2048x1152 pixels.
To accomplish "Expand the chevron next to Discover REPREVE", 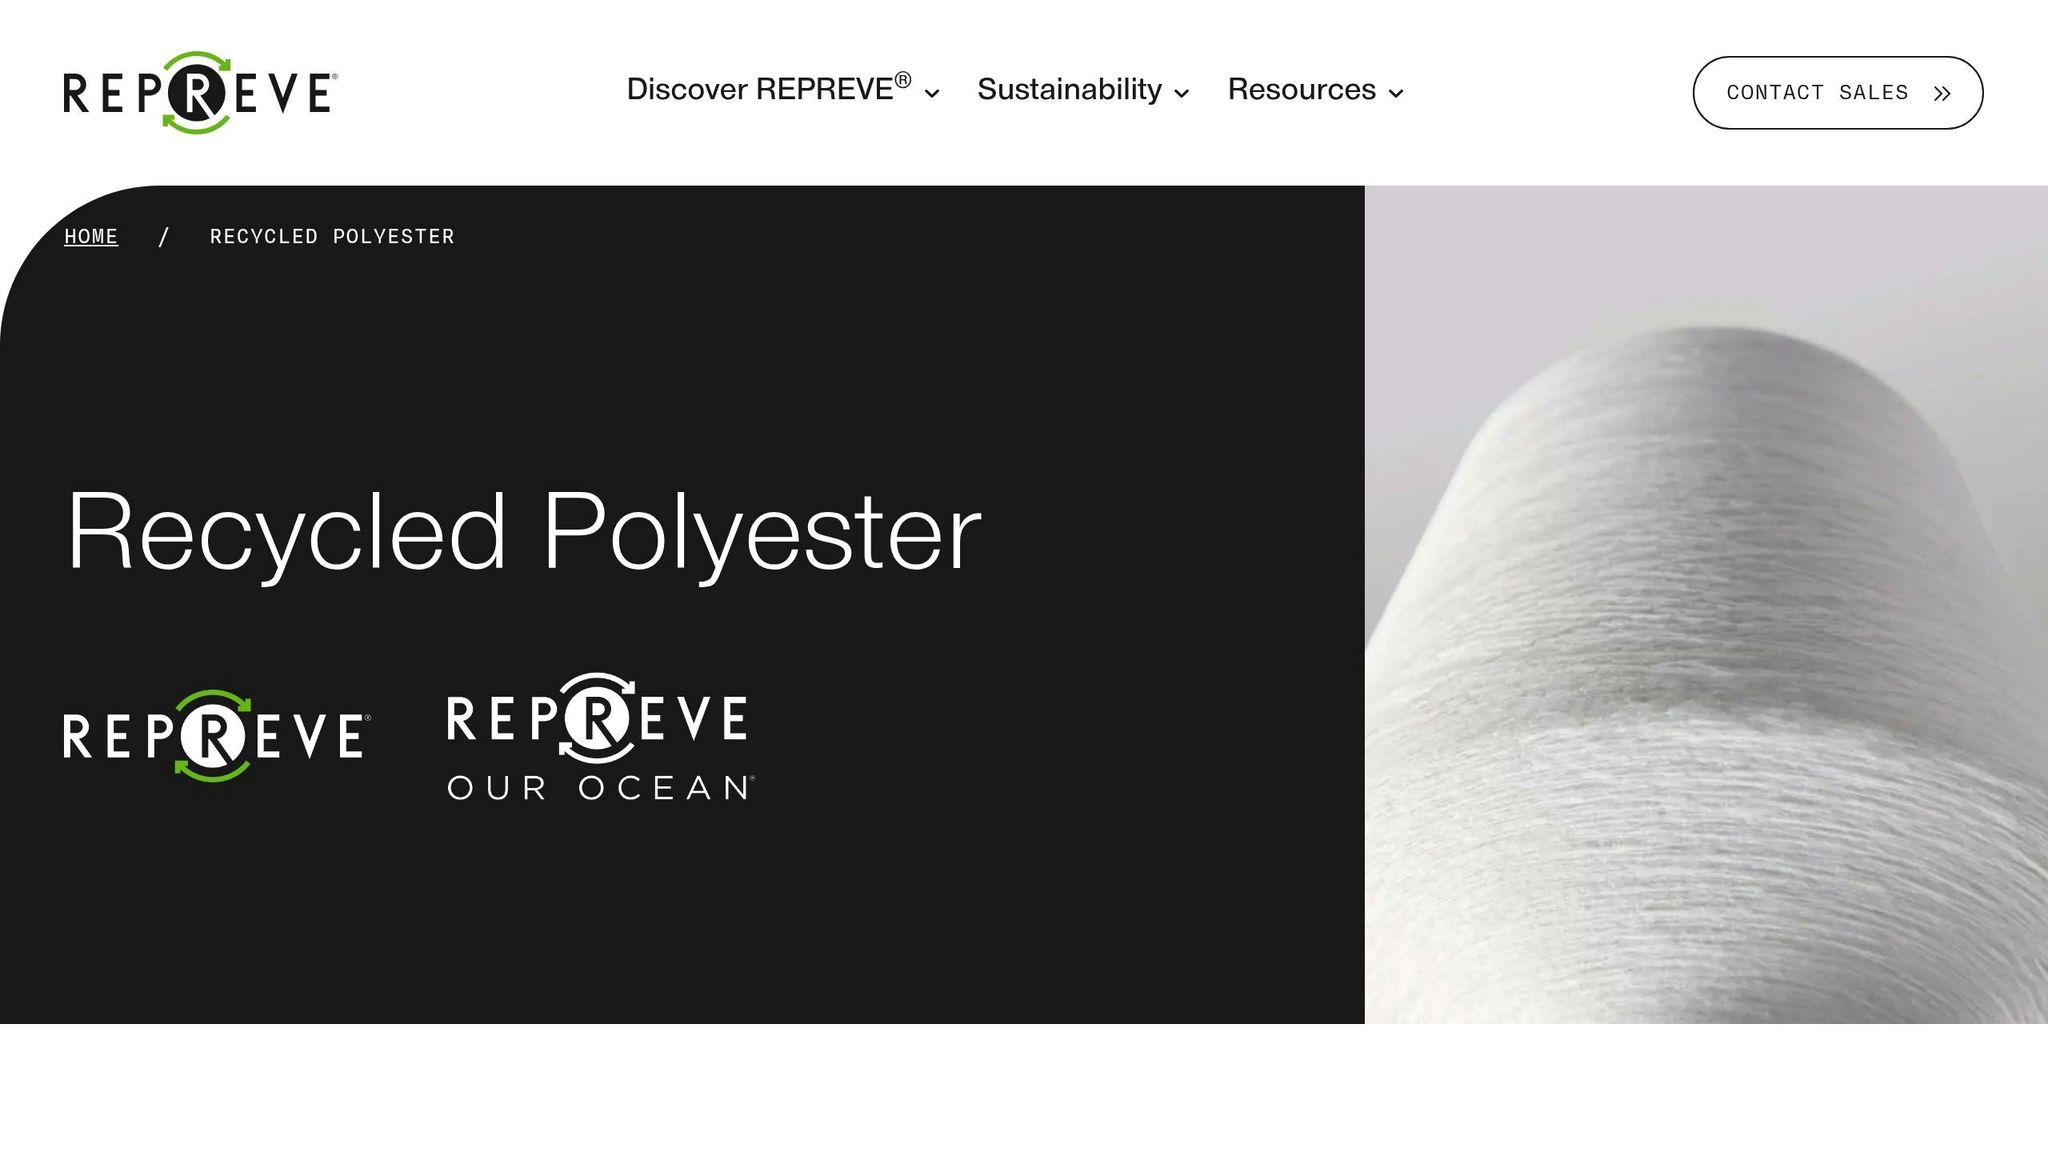I will tap(932, 93).
